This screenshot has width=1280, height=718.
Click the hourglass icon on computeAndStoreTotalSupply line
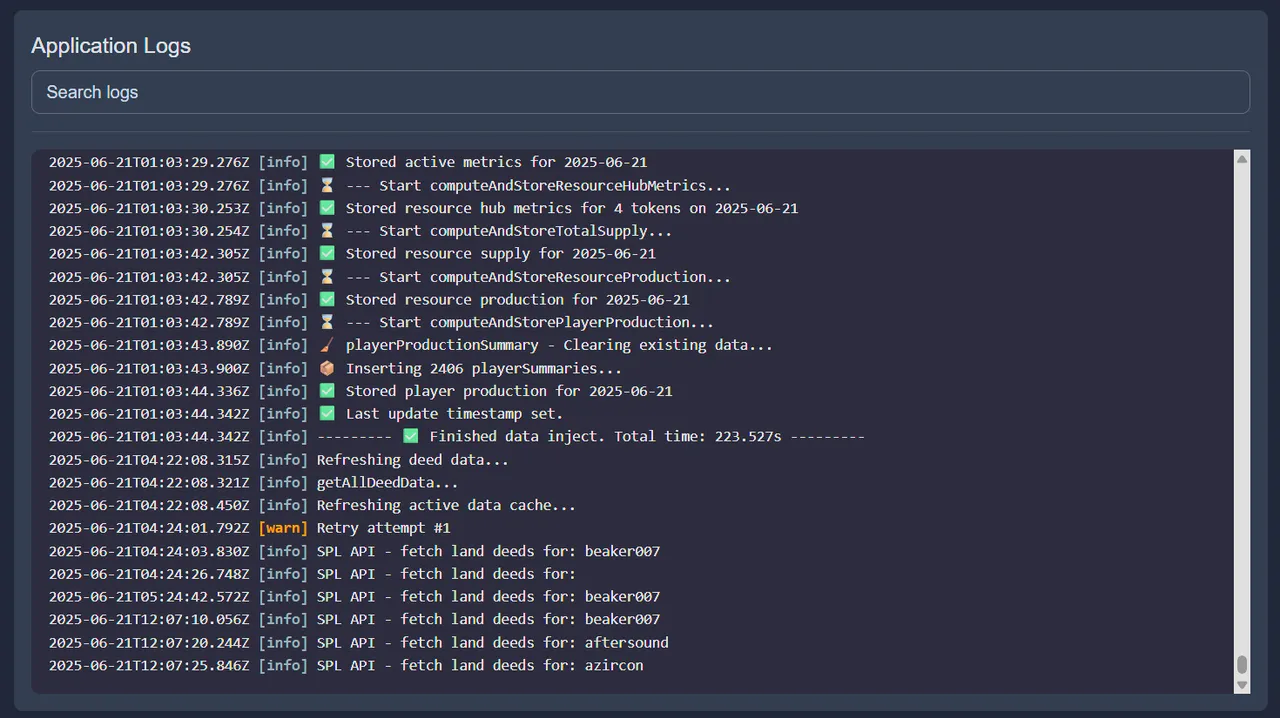[327, 231]
